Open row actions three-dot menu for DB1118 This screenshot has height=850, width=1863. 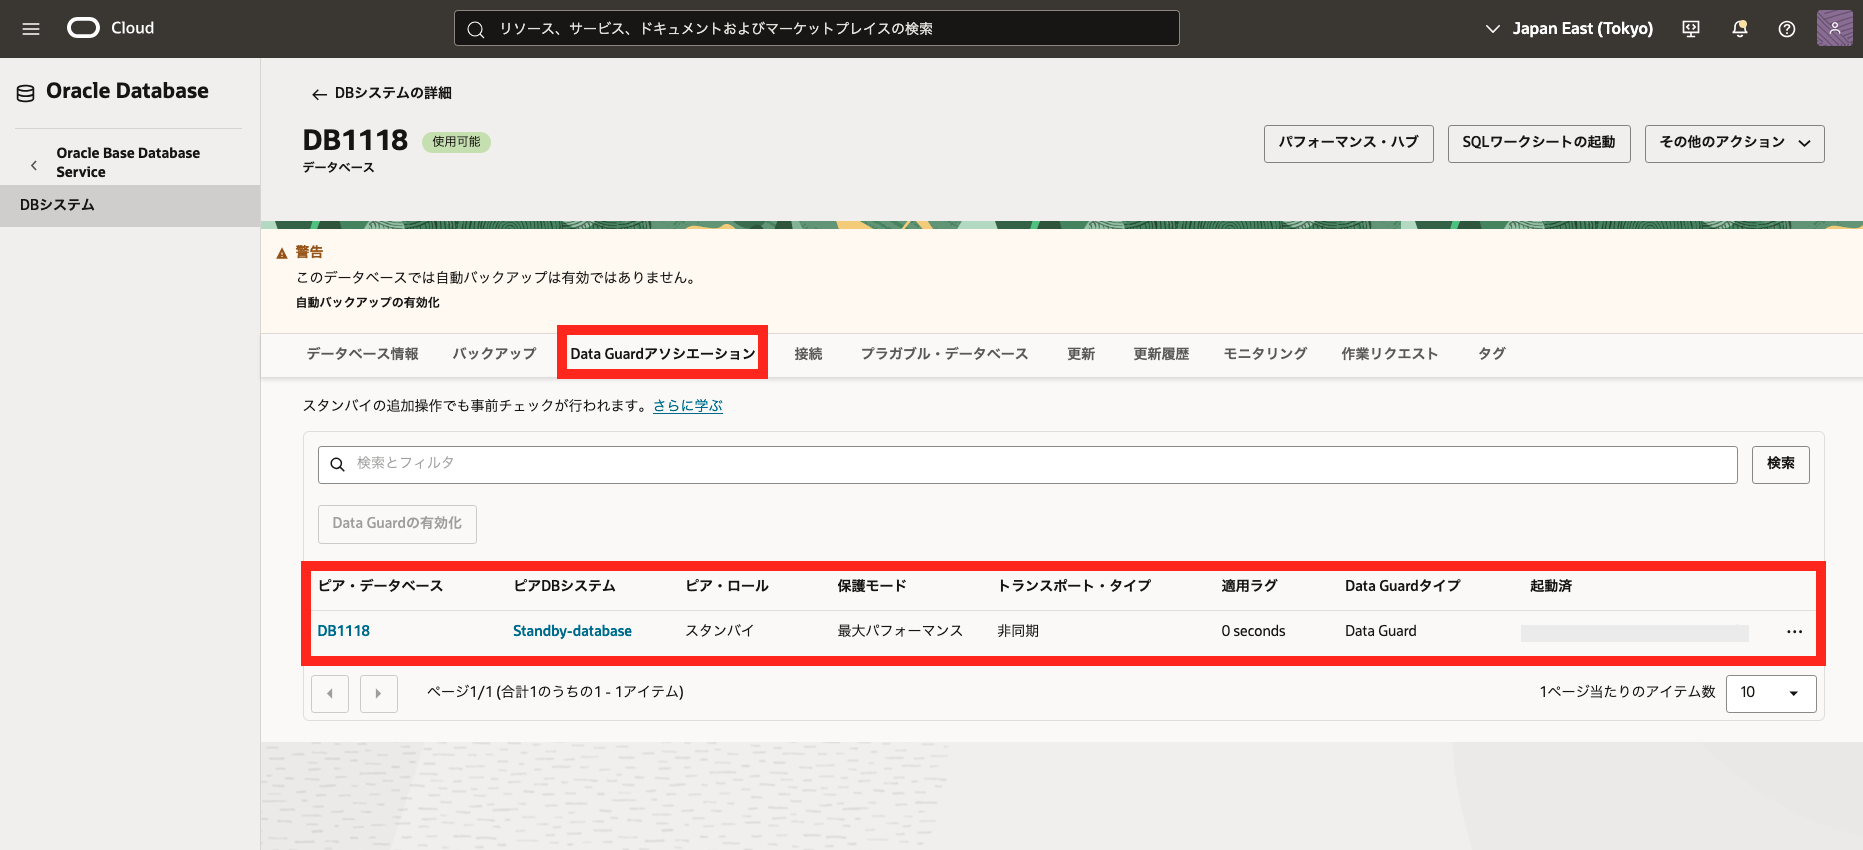pos(1794,632)
